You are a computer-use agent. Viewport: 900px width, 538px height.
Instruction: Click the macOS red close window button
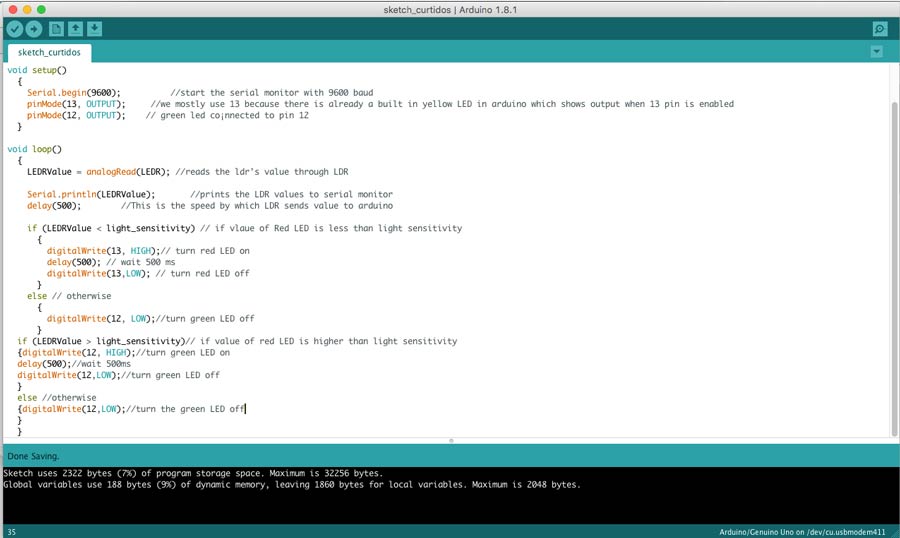pos(13,9)
